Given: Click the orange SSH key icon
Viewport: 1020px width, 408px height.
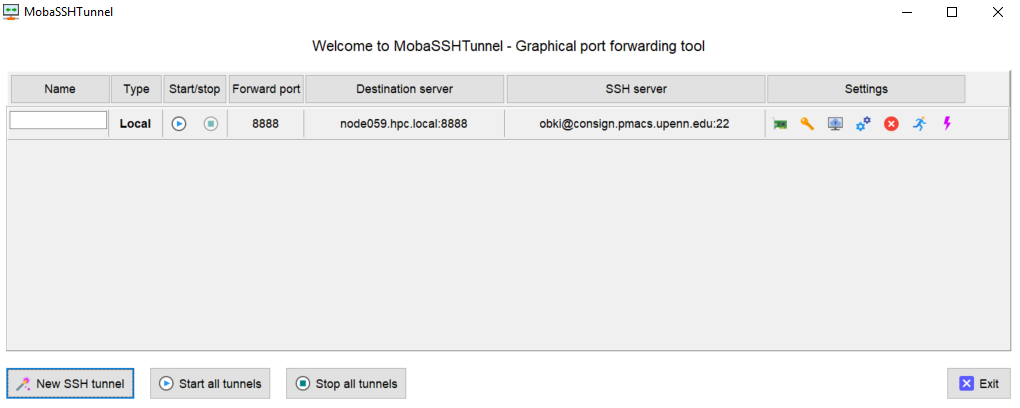Looking at the screenshot, I should [x=807, y=124].
